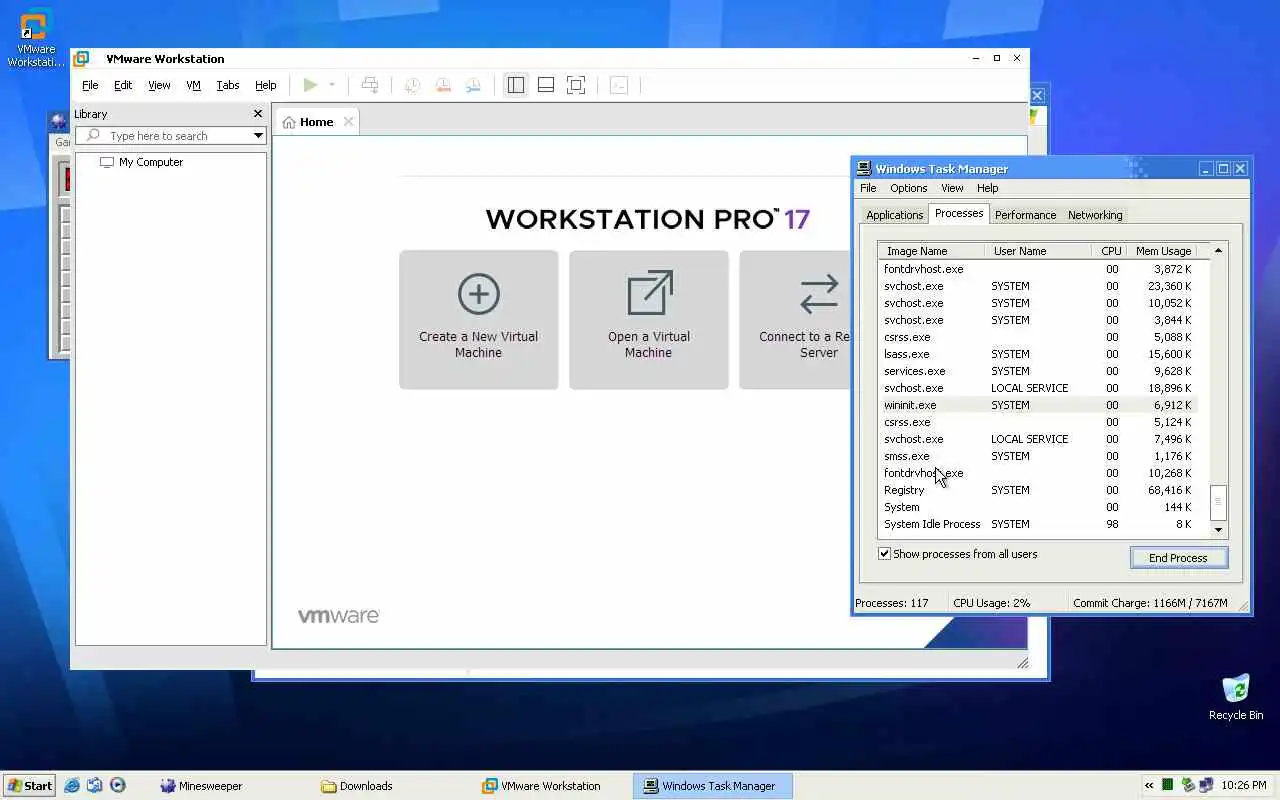Toggle Show processes from all users checkbox
1280x800 pixels.
tap(884, 554)
